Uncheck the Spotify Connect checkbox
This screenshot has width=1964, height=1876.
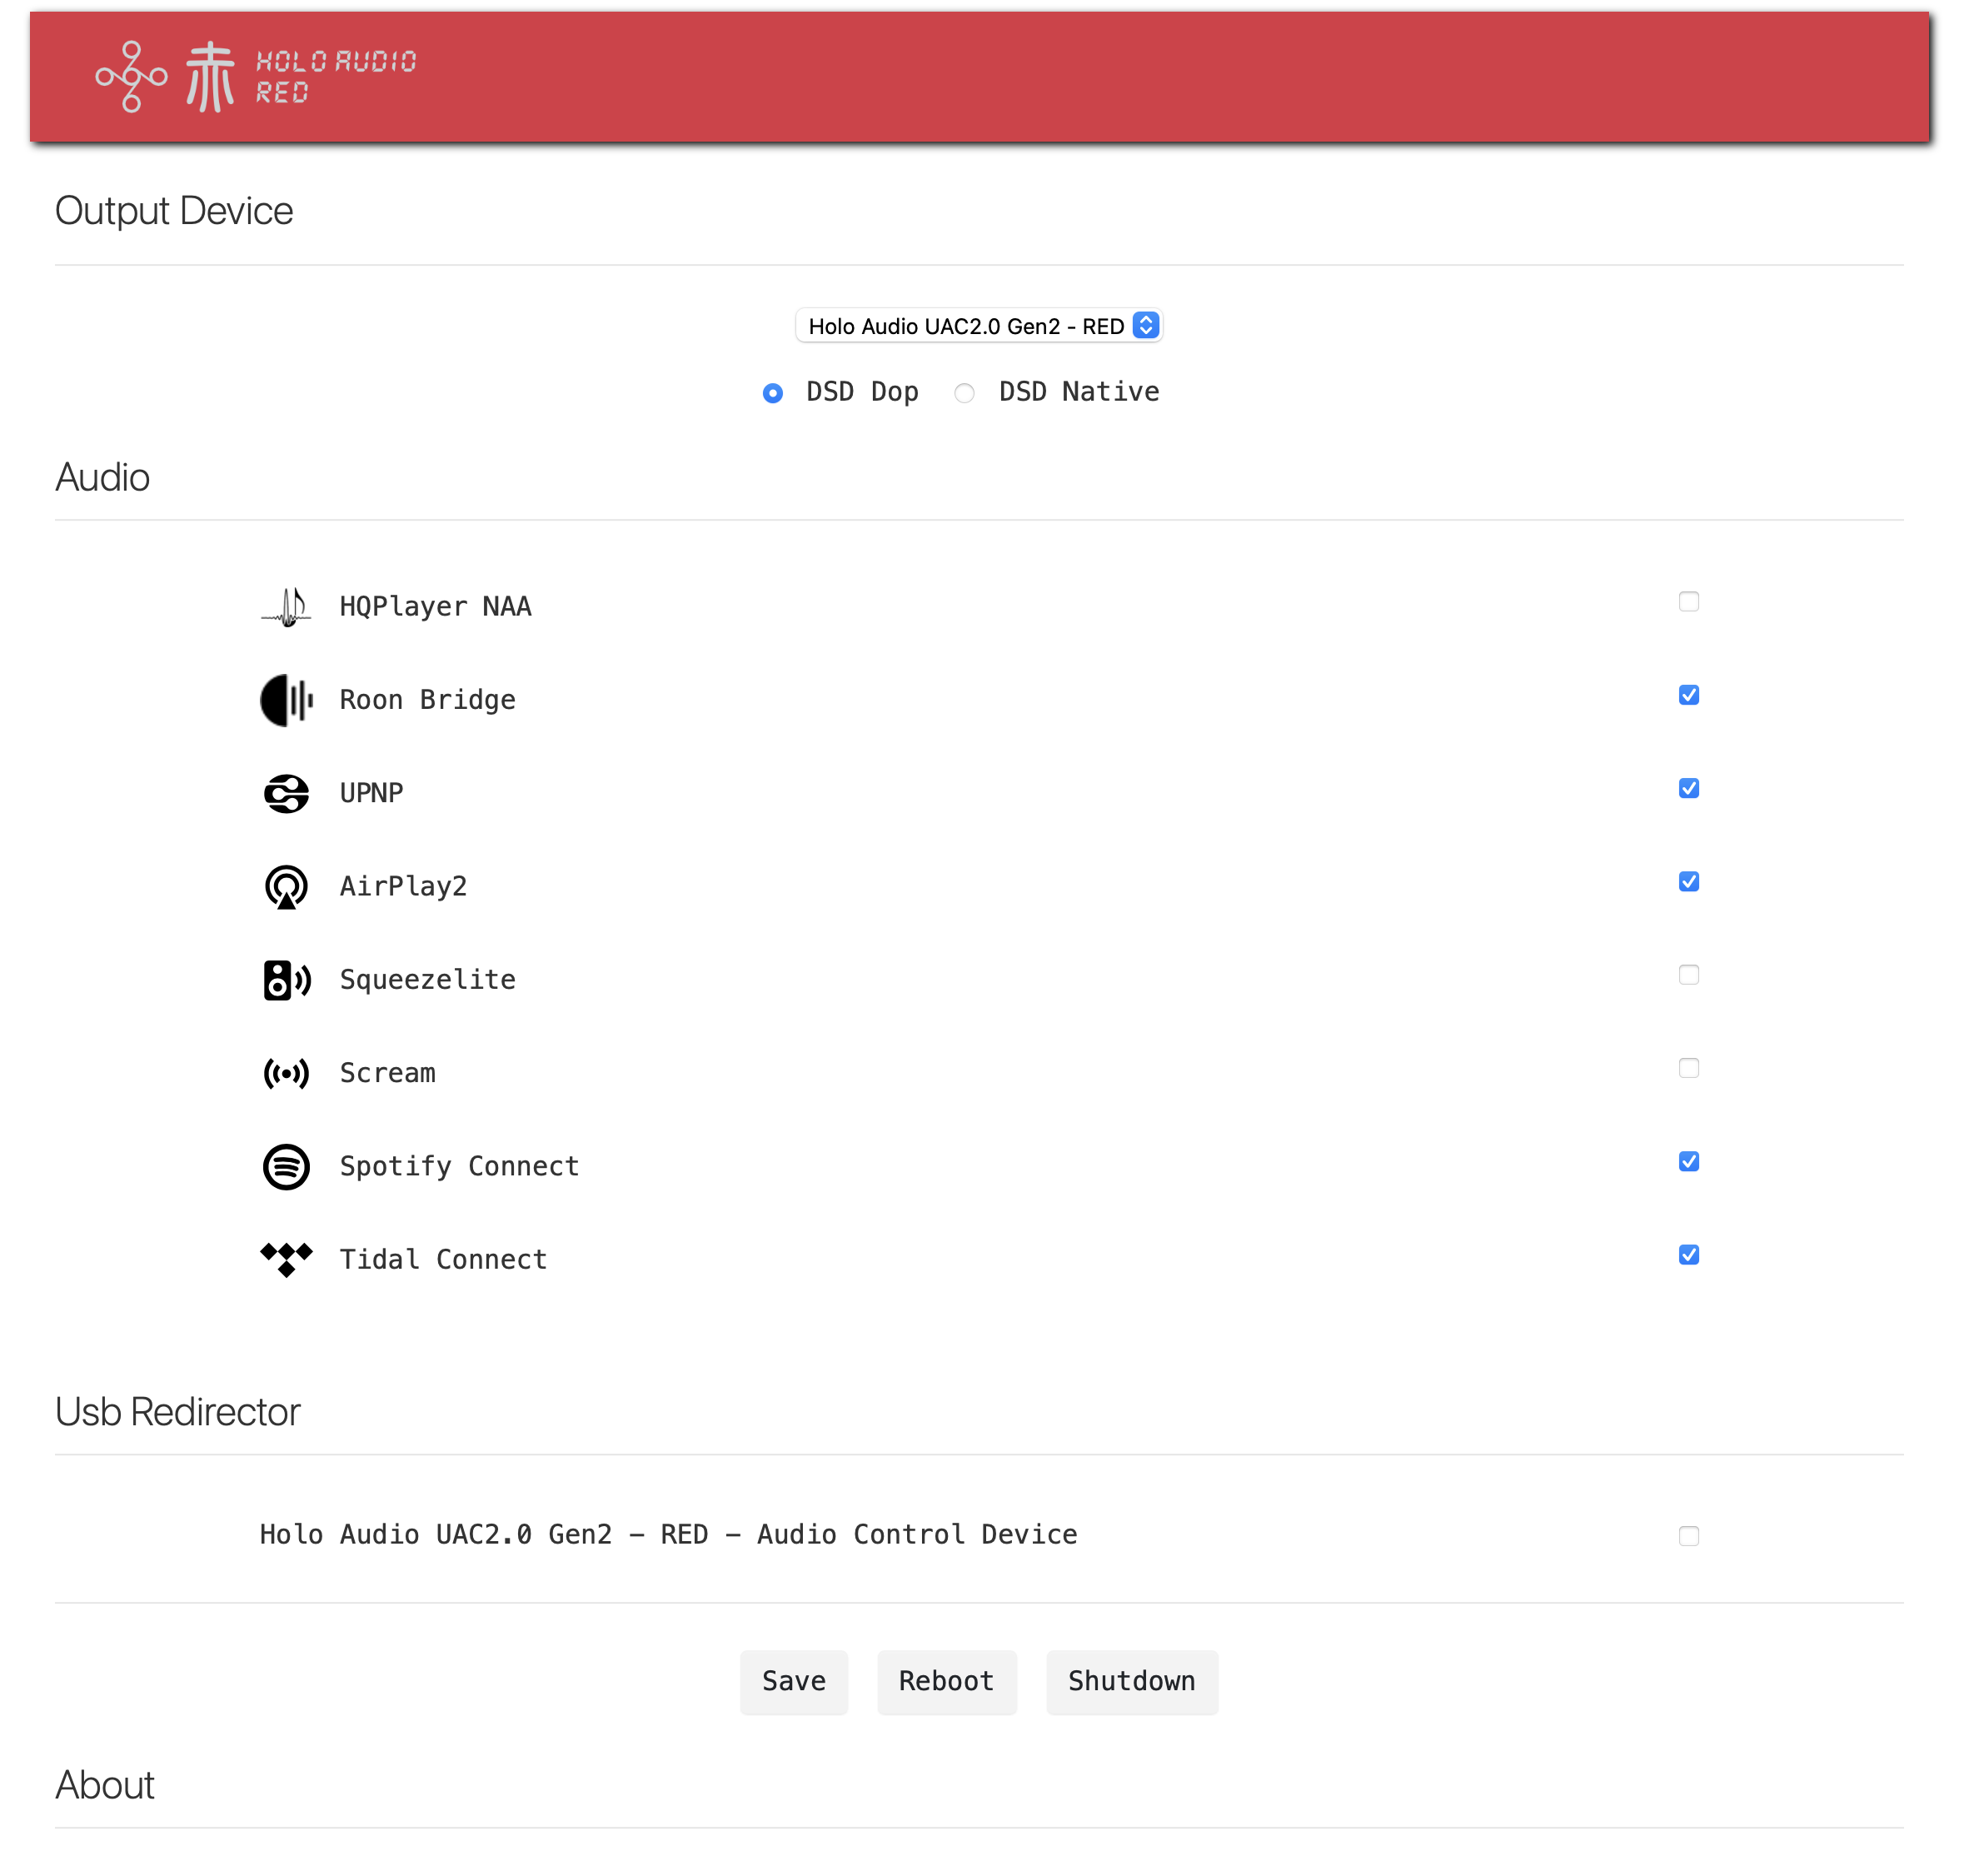1688,1161
